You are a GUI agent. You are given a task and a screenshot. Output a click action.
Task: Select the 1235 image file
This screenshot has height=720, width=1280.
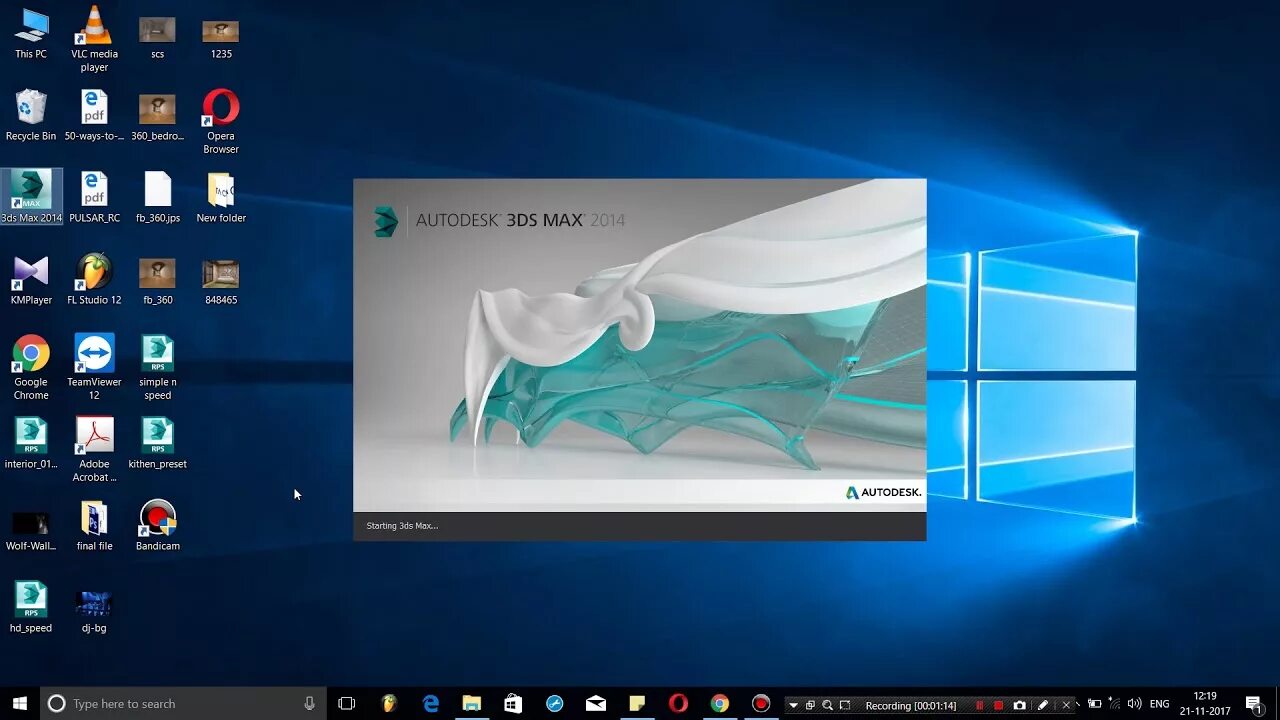tap(221, 37)
